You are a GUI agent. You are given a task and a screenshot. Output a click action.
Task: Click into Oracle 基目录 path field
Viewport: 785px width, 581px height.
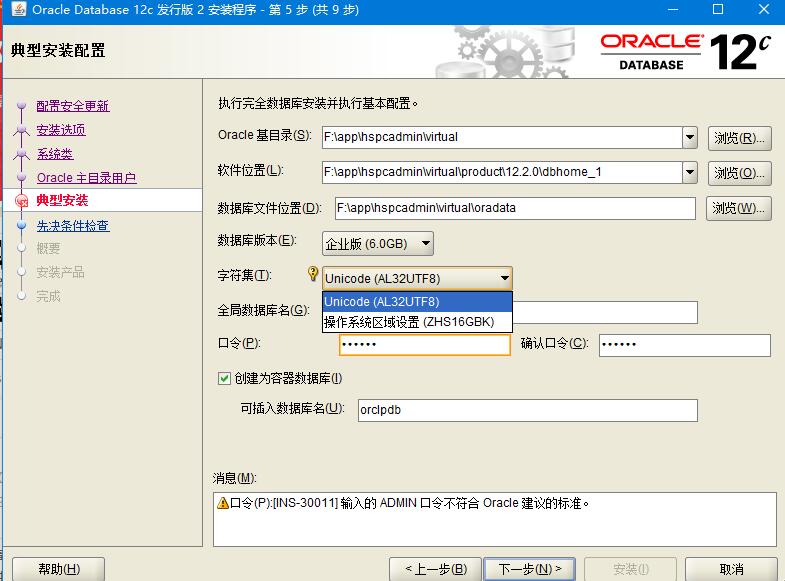pos(502,137)
